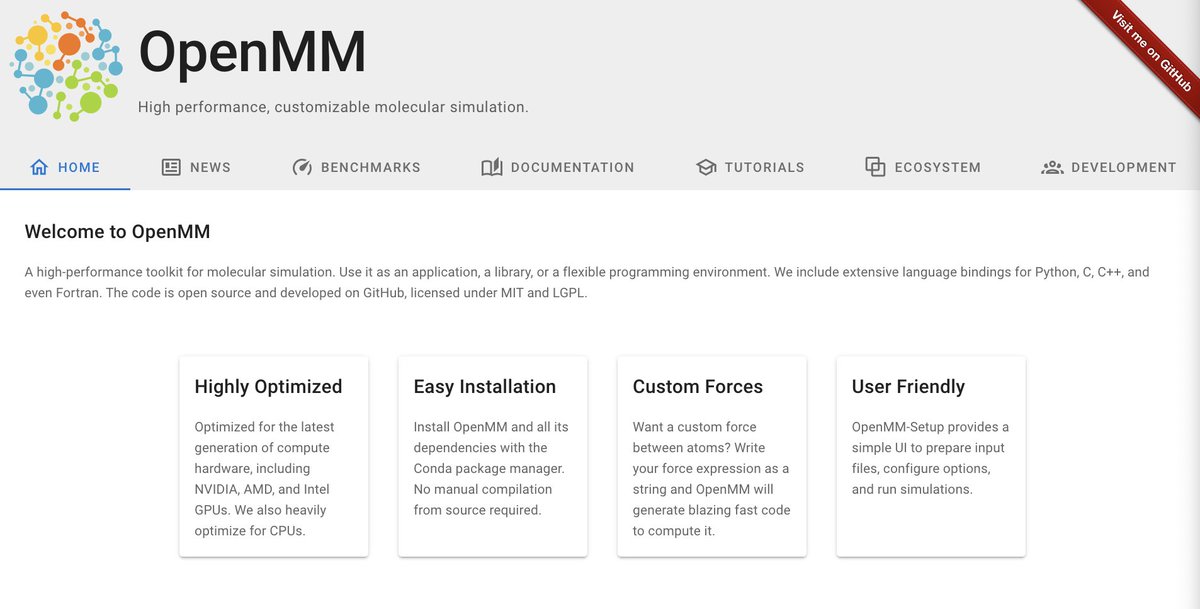Open the BENCHMARKS tab label

point(371,167)
